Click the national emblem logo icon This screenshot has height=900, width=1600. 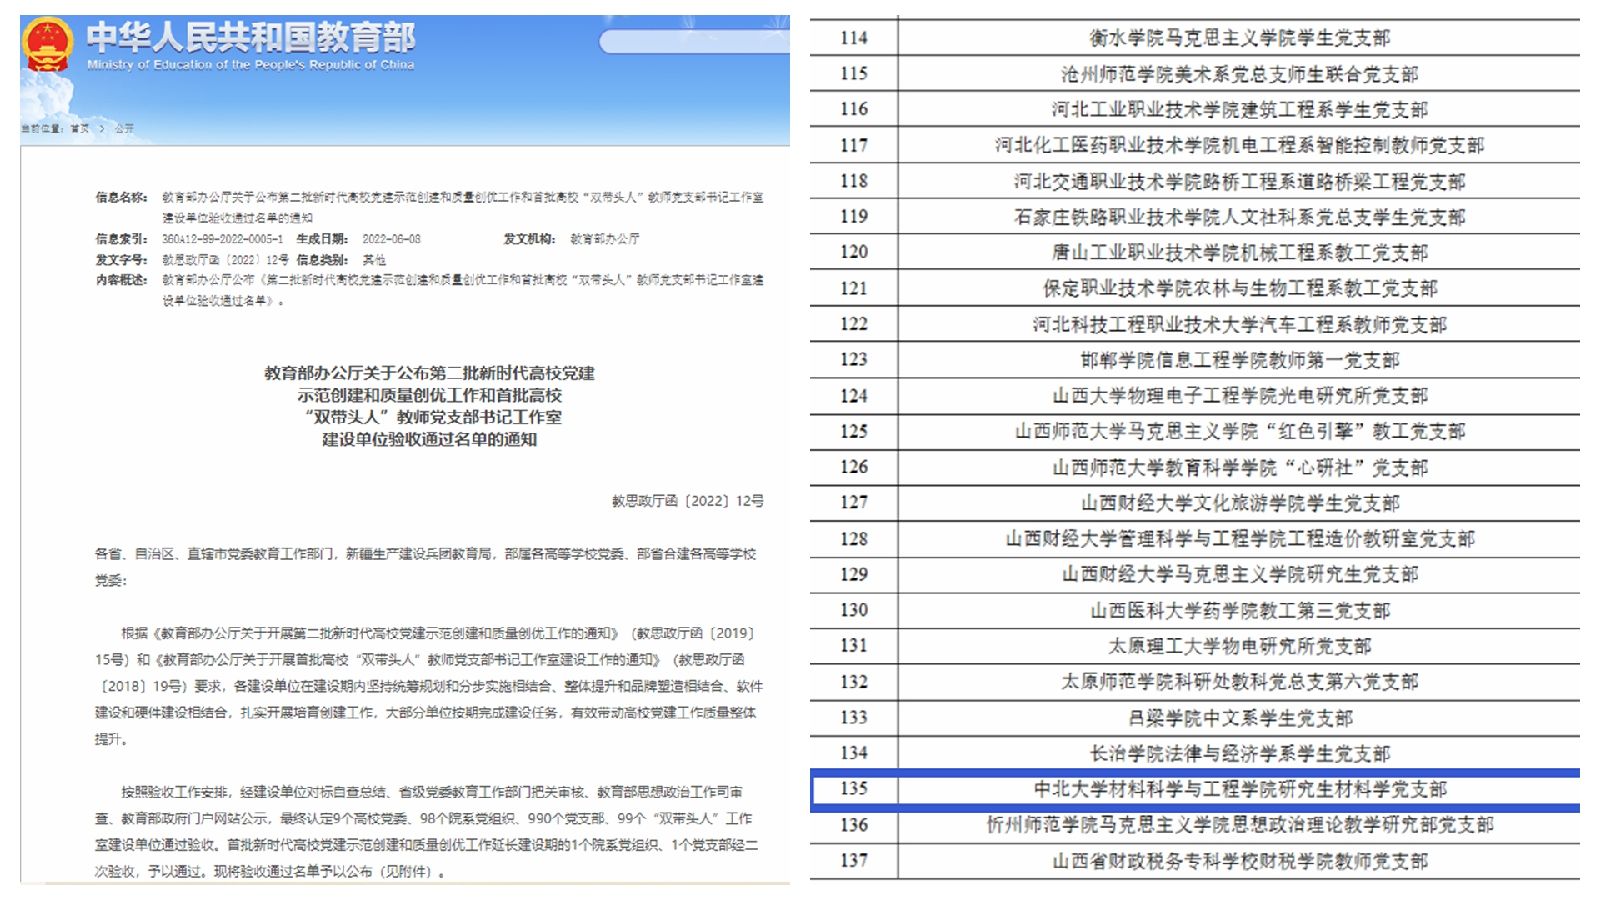tap(47, 45)
